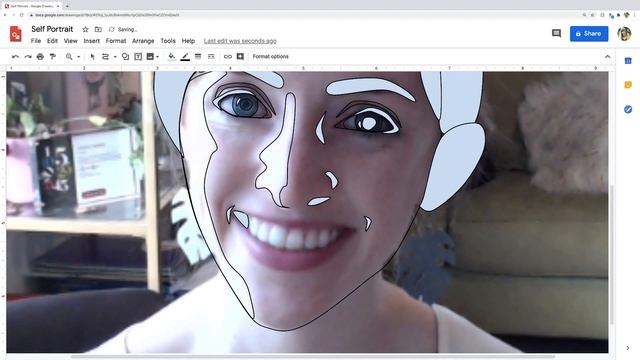Click the browser Back button
Screen dimensions: 640x360
click(5, 15)
